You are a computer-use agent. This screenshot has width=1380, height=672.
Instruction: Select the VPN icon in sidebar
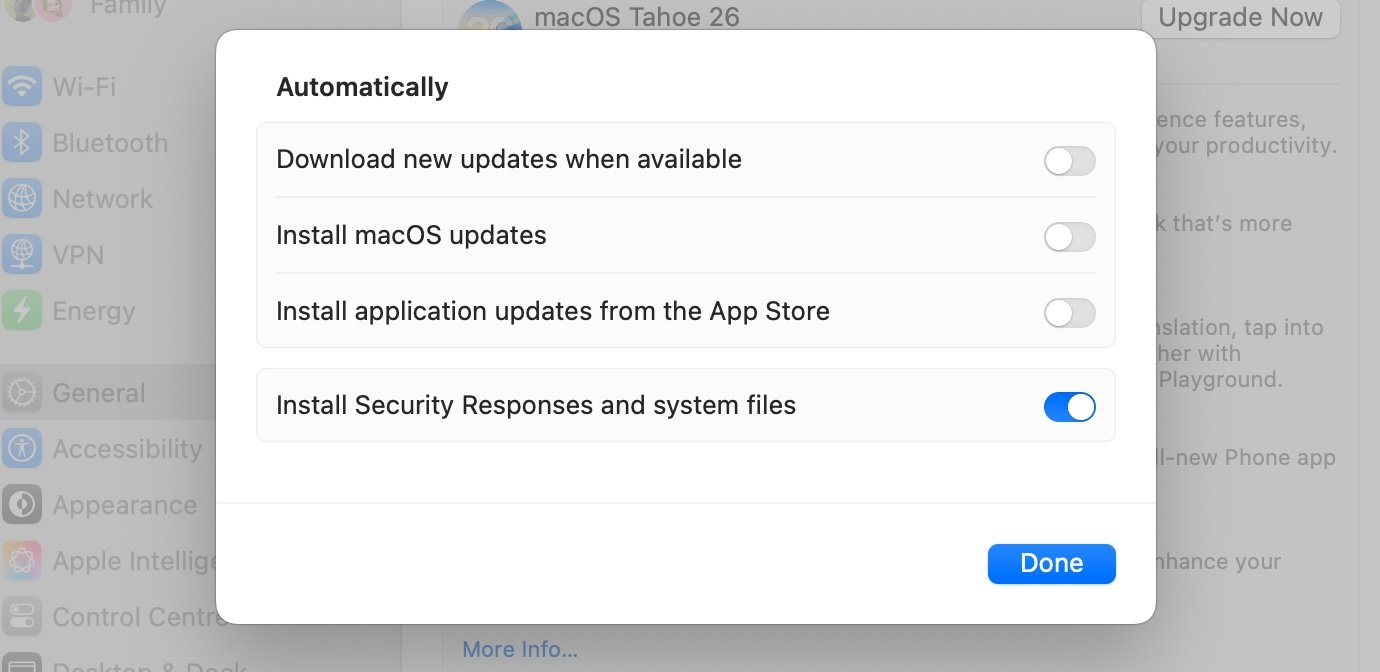click(21, 255)
